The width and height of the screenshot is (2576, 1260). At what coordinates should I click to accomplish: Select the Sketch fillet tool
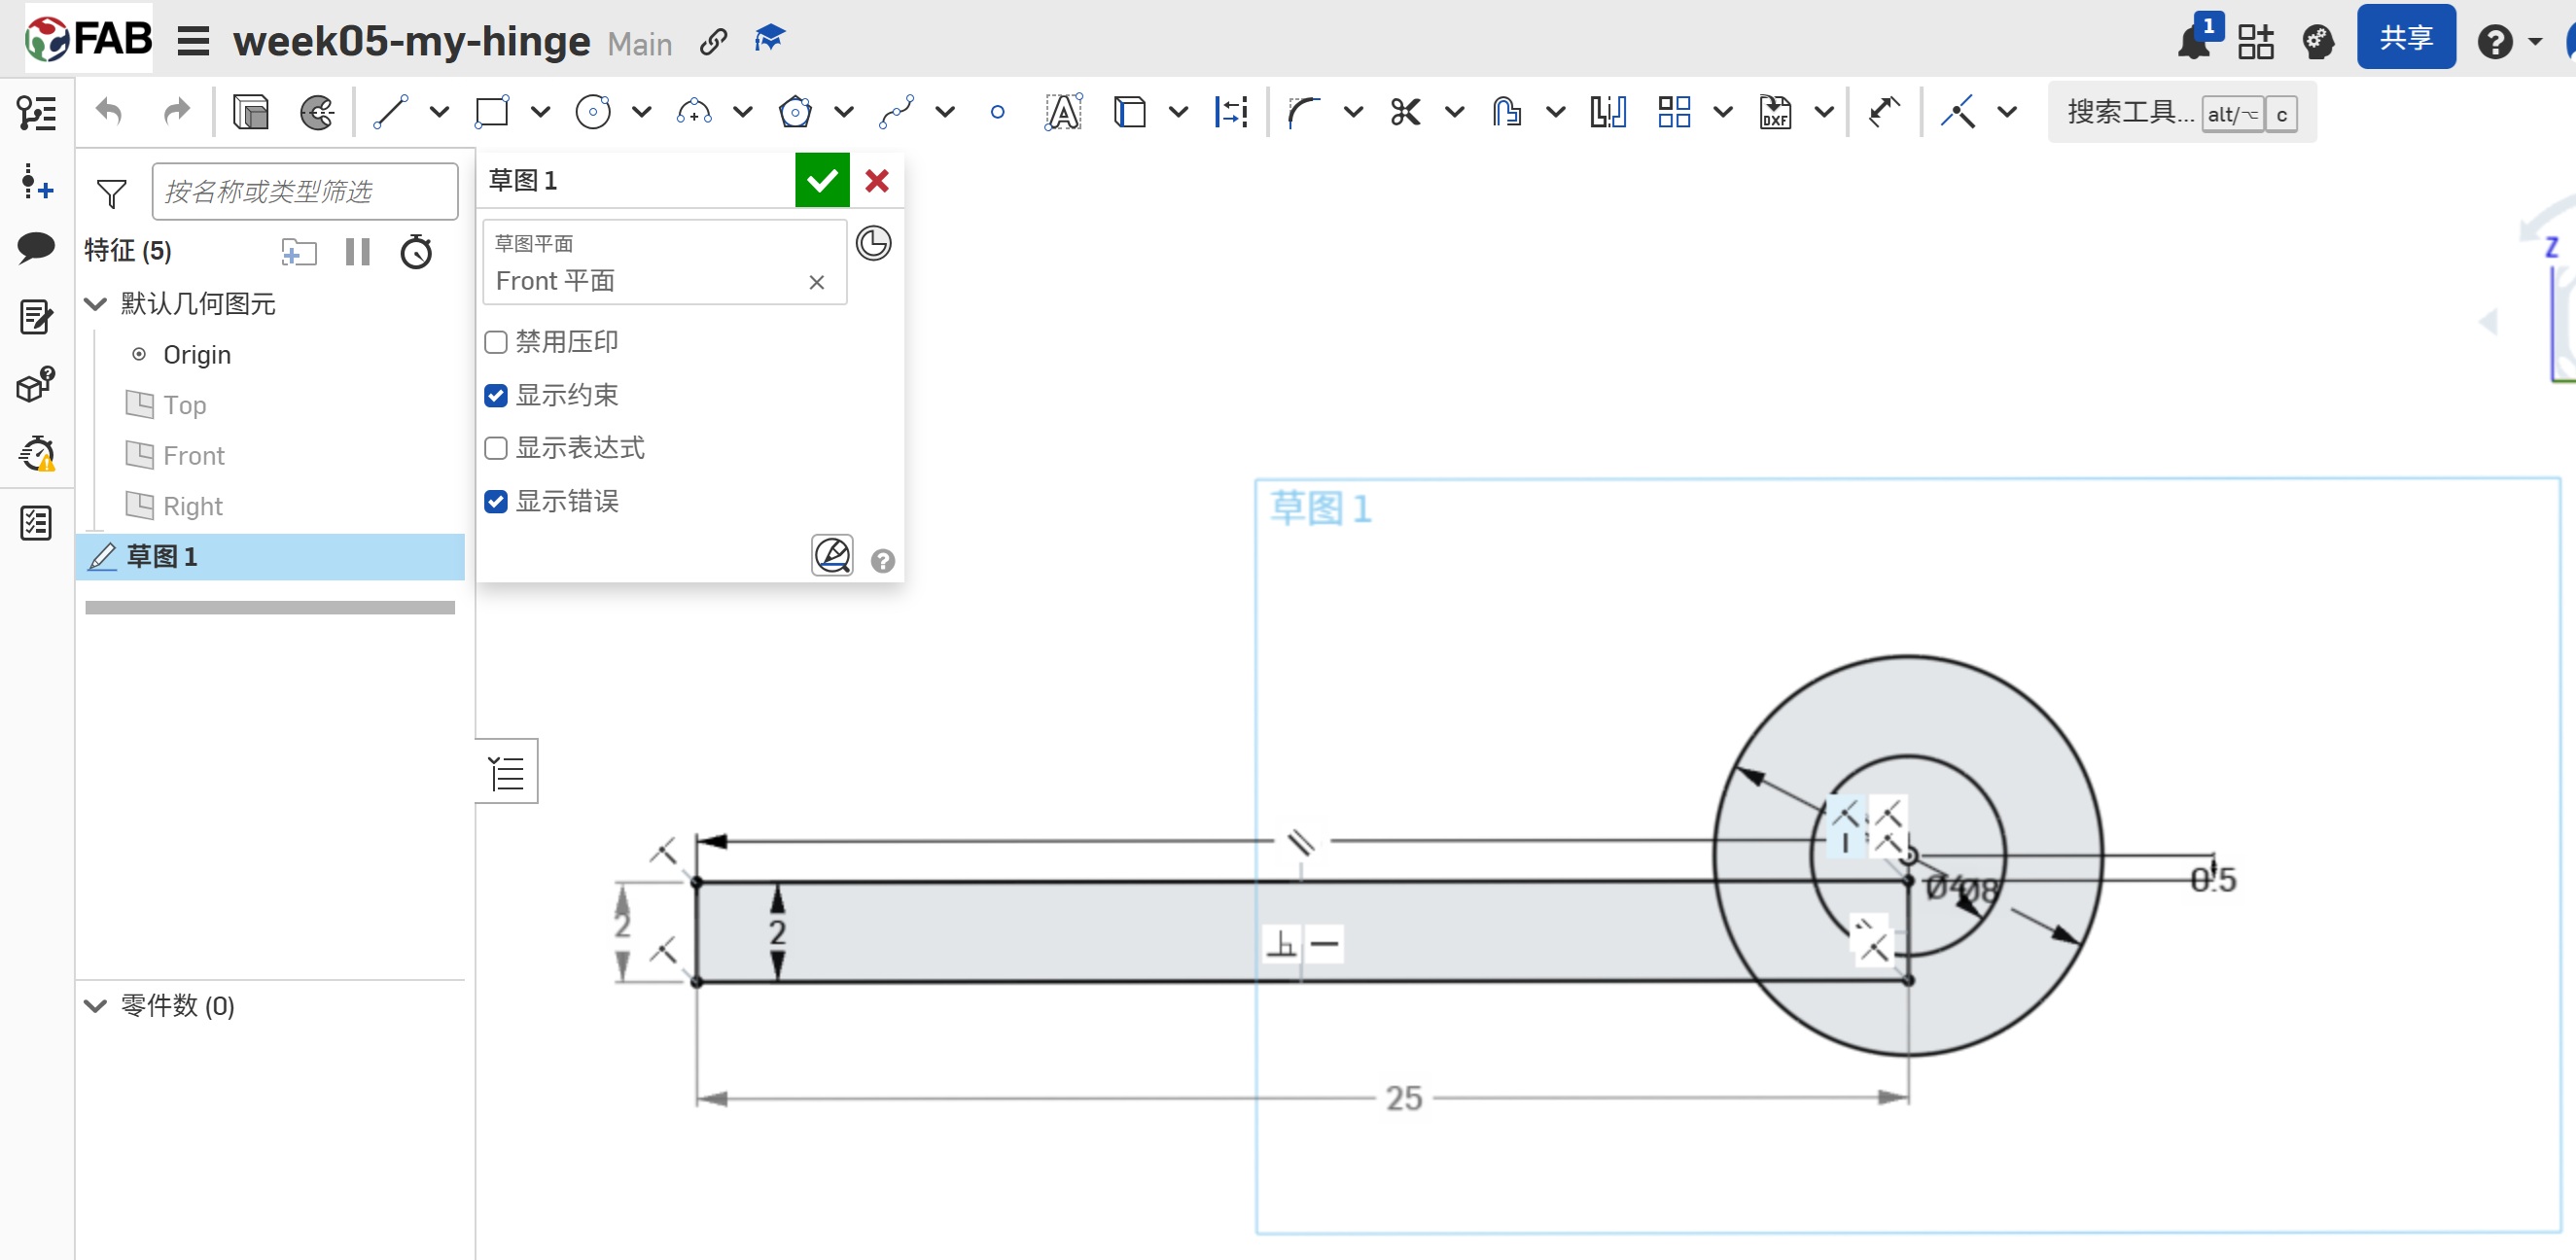coord(1303,112)
